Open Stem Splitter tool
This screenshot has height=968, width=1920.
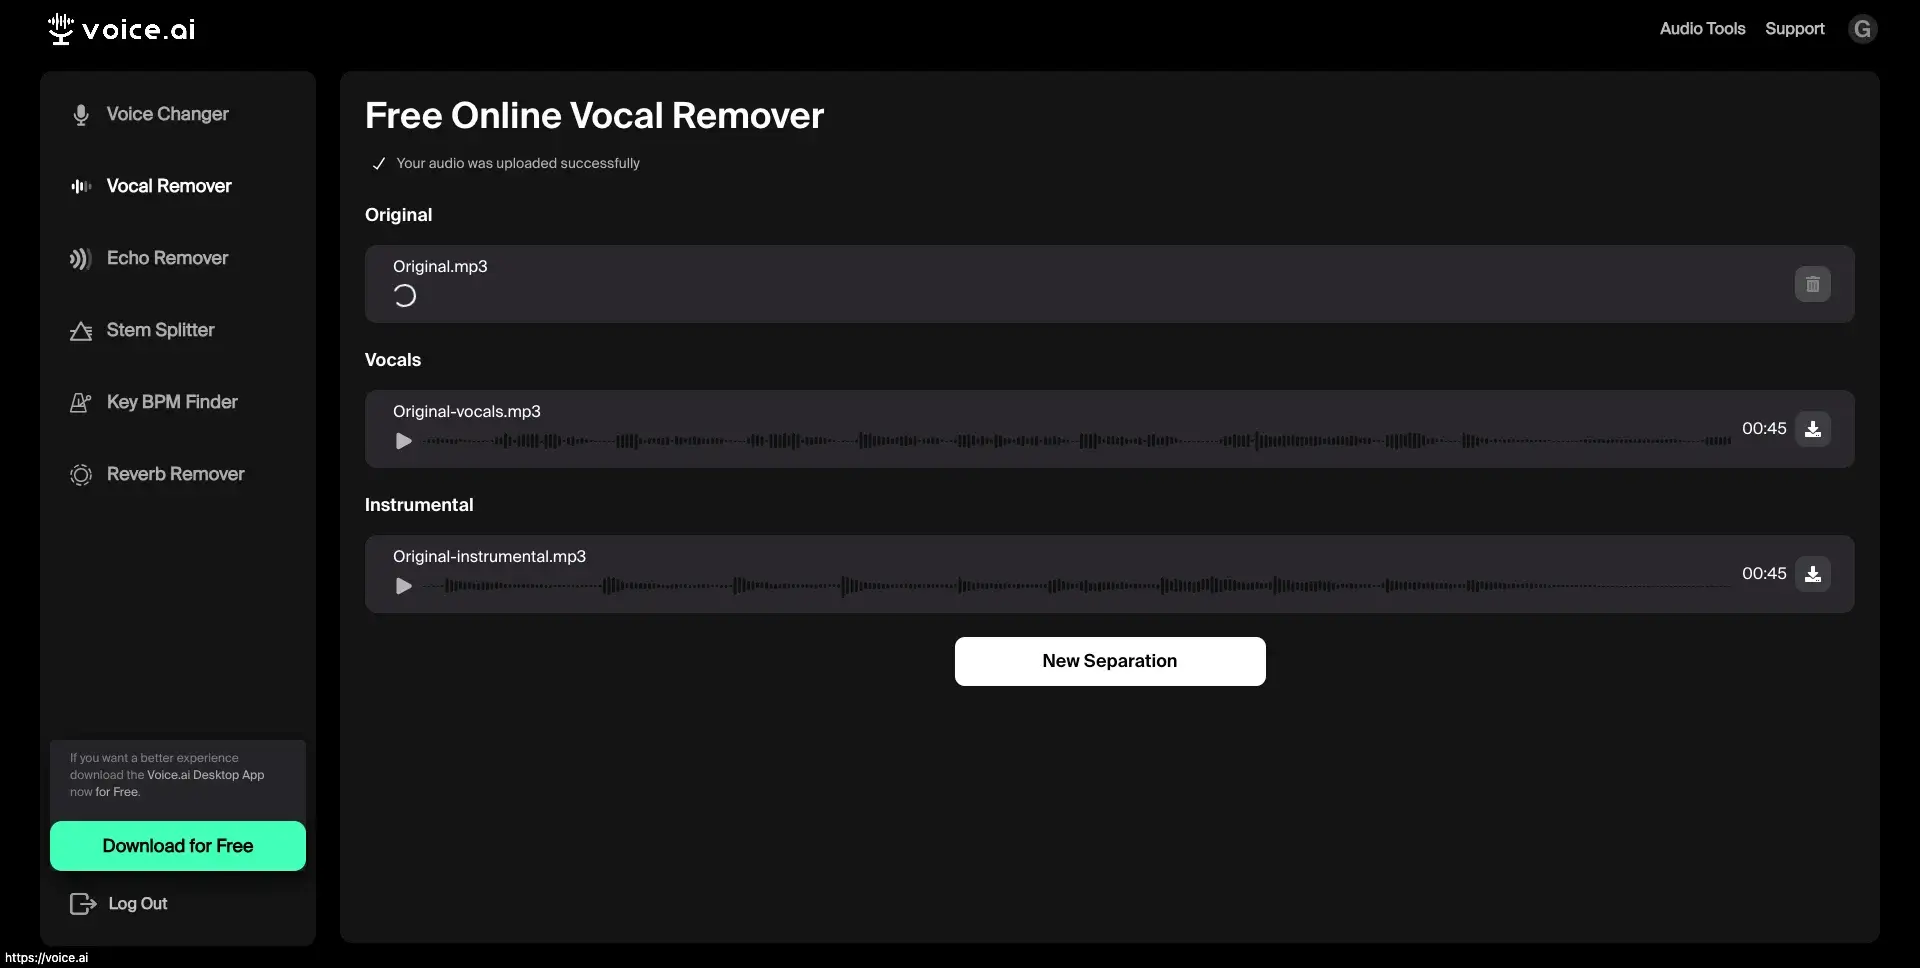(160, 330)
